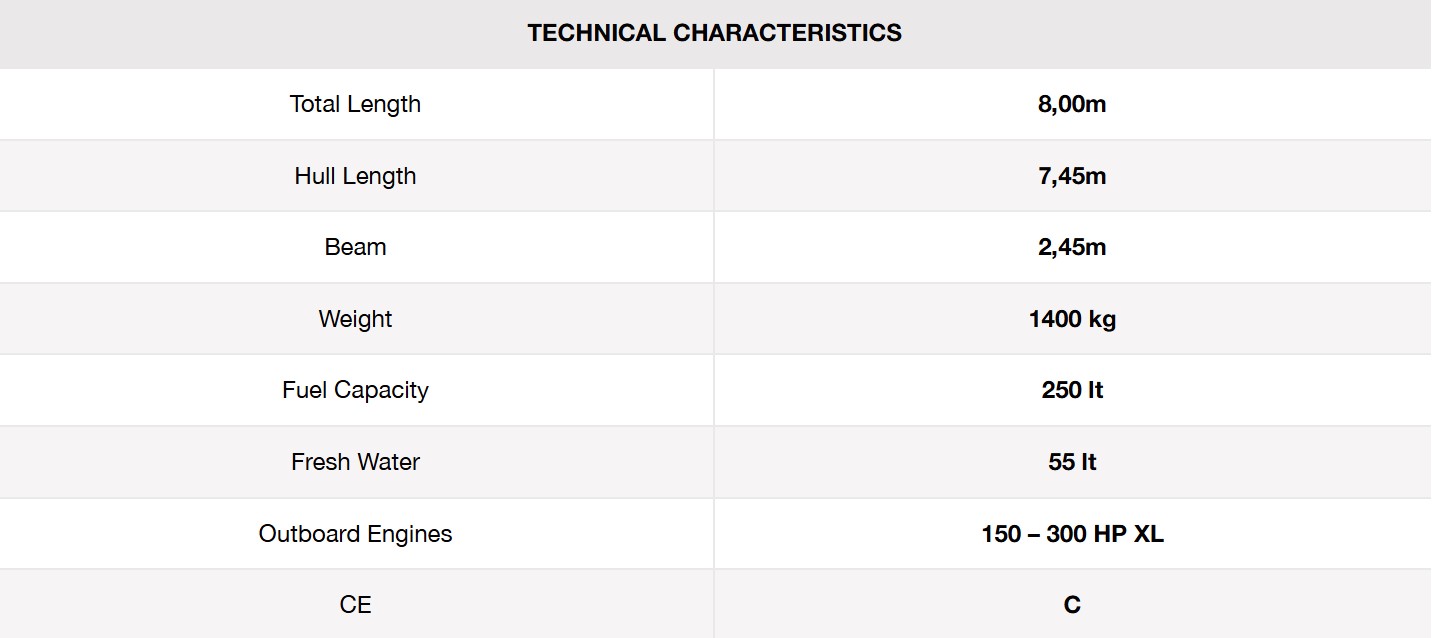Image resolution: width=1434 pixels, height=638 pixels.
Task: Click the 1400 kg weight value
Action: (1072, 319)
